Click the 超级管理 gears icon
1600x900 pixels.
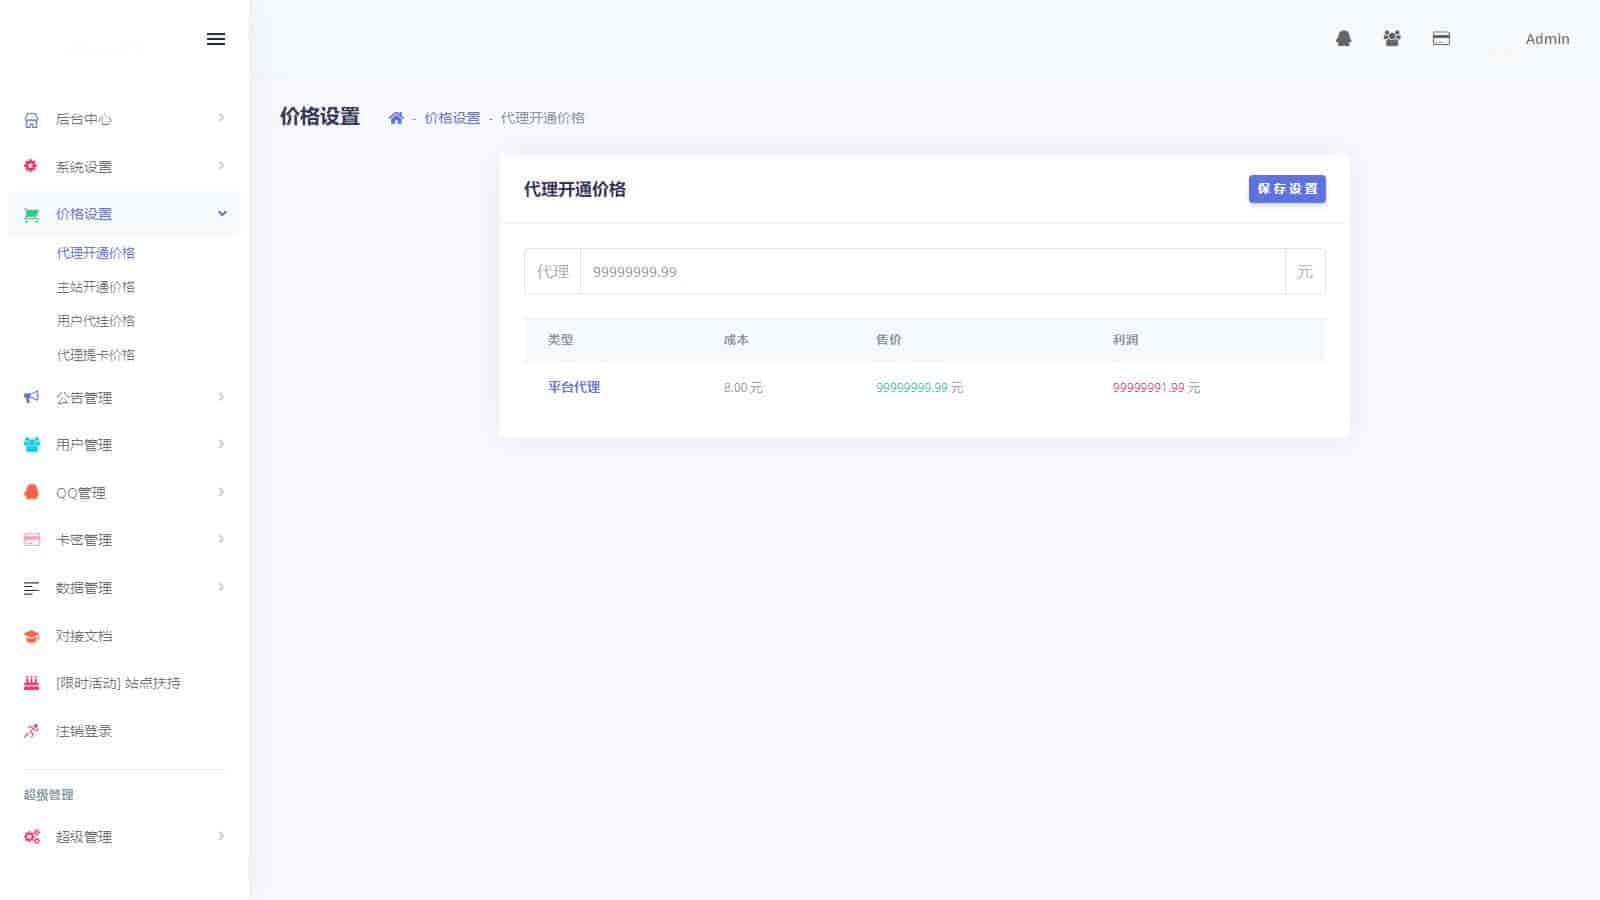32,837
